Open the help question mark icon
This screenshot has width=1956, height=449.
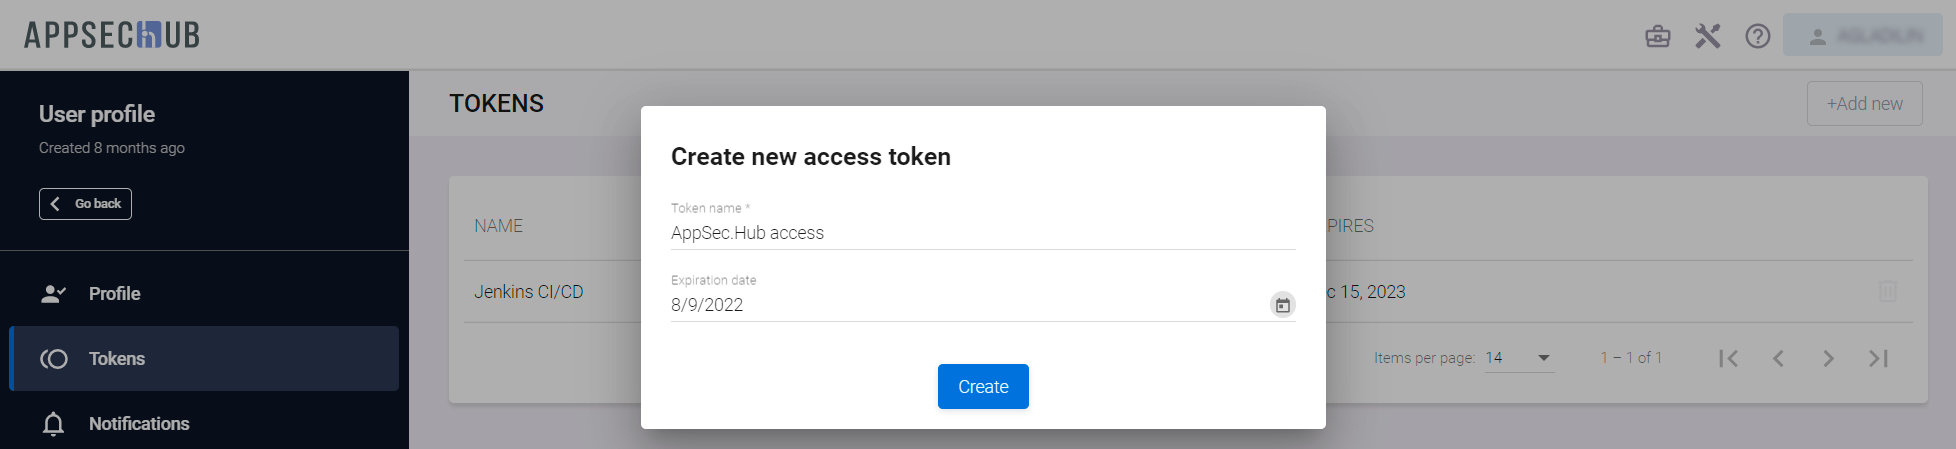[x=1758, y=37]
